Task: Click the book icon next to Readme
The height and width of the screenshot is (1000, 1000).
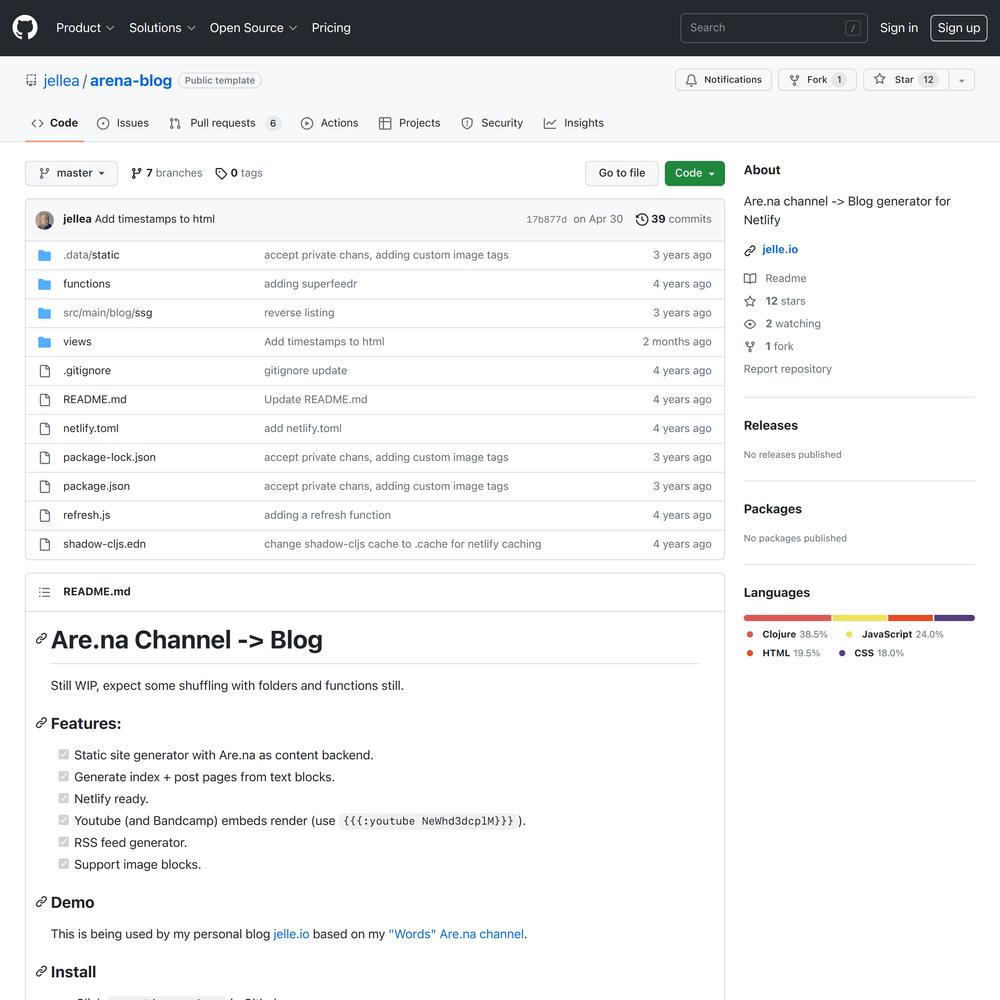Action: [x=750, y=279]
